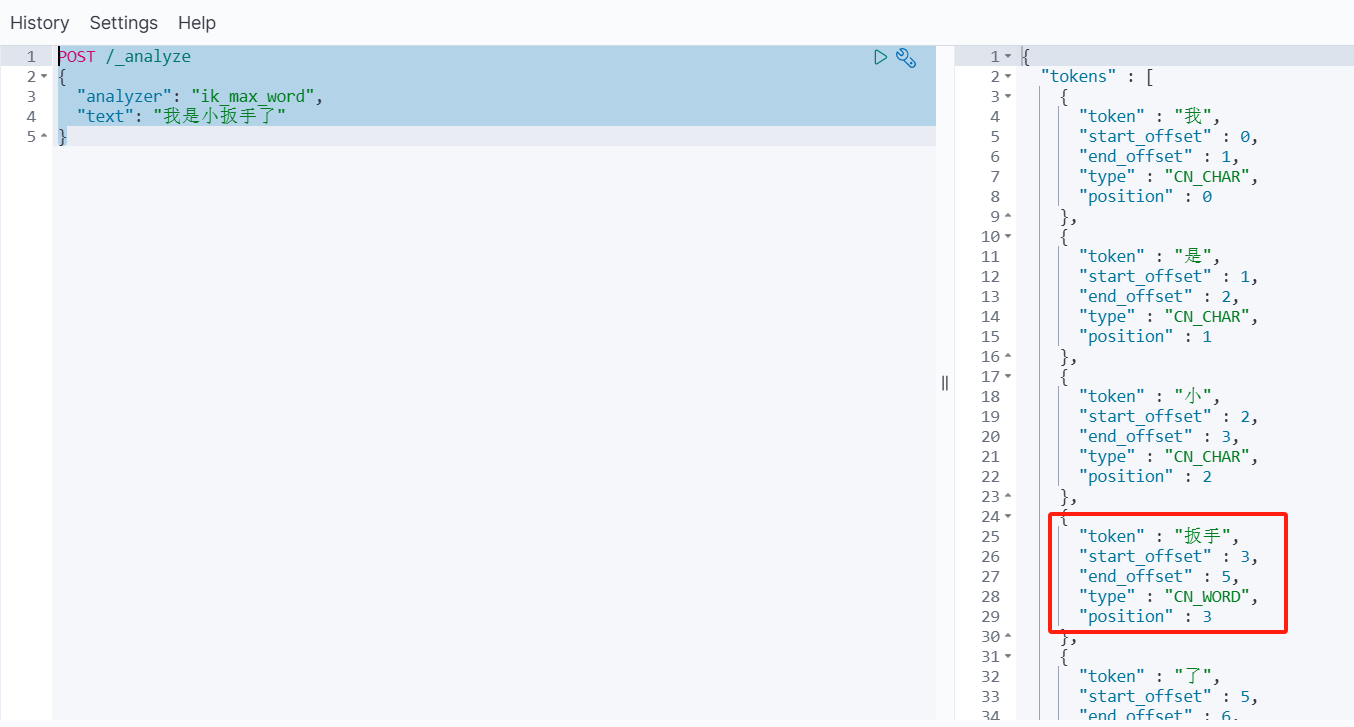Fold the first token object at response line 3

click(x=1008, y=97)
